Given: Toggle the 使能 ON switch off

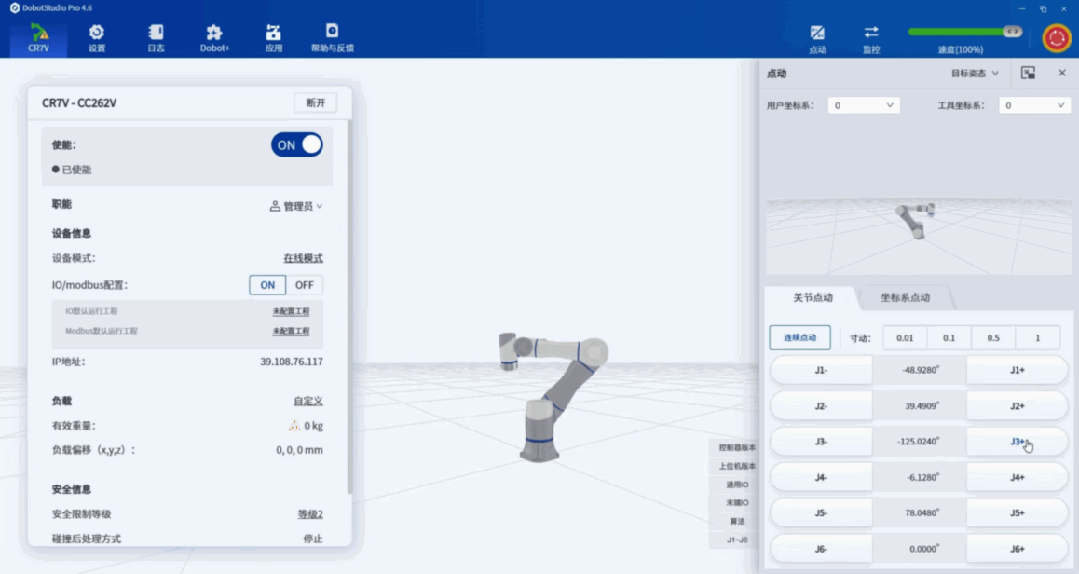Looking at the screenshot, I should 297,145.
